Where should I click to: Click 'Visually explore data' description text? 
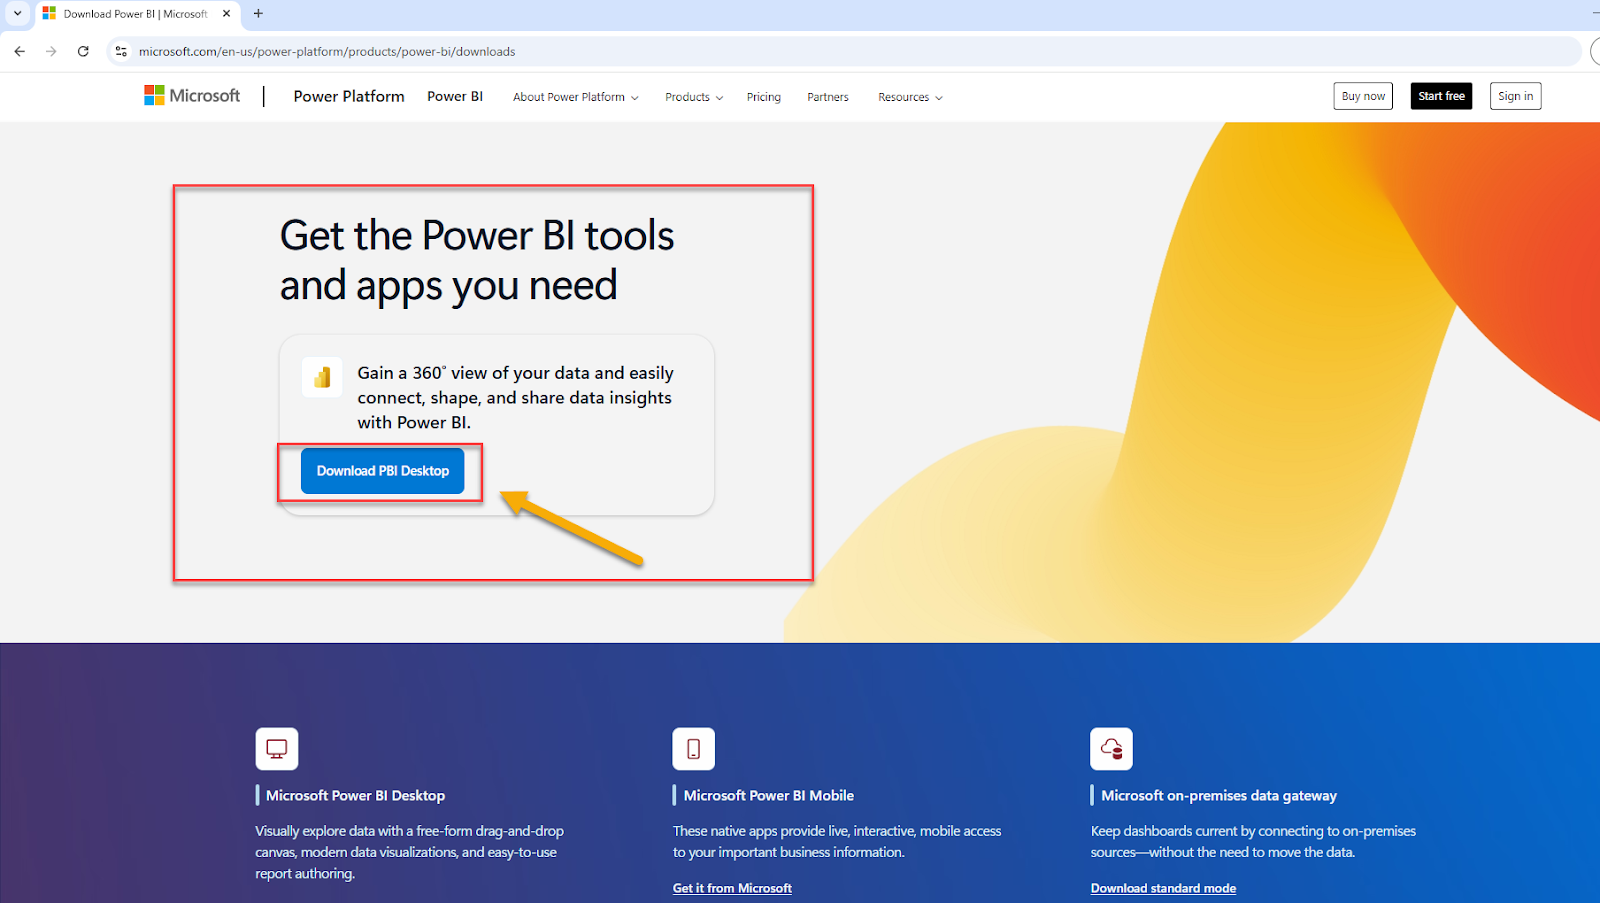tap(409, 852)
